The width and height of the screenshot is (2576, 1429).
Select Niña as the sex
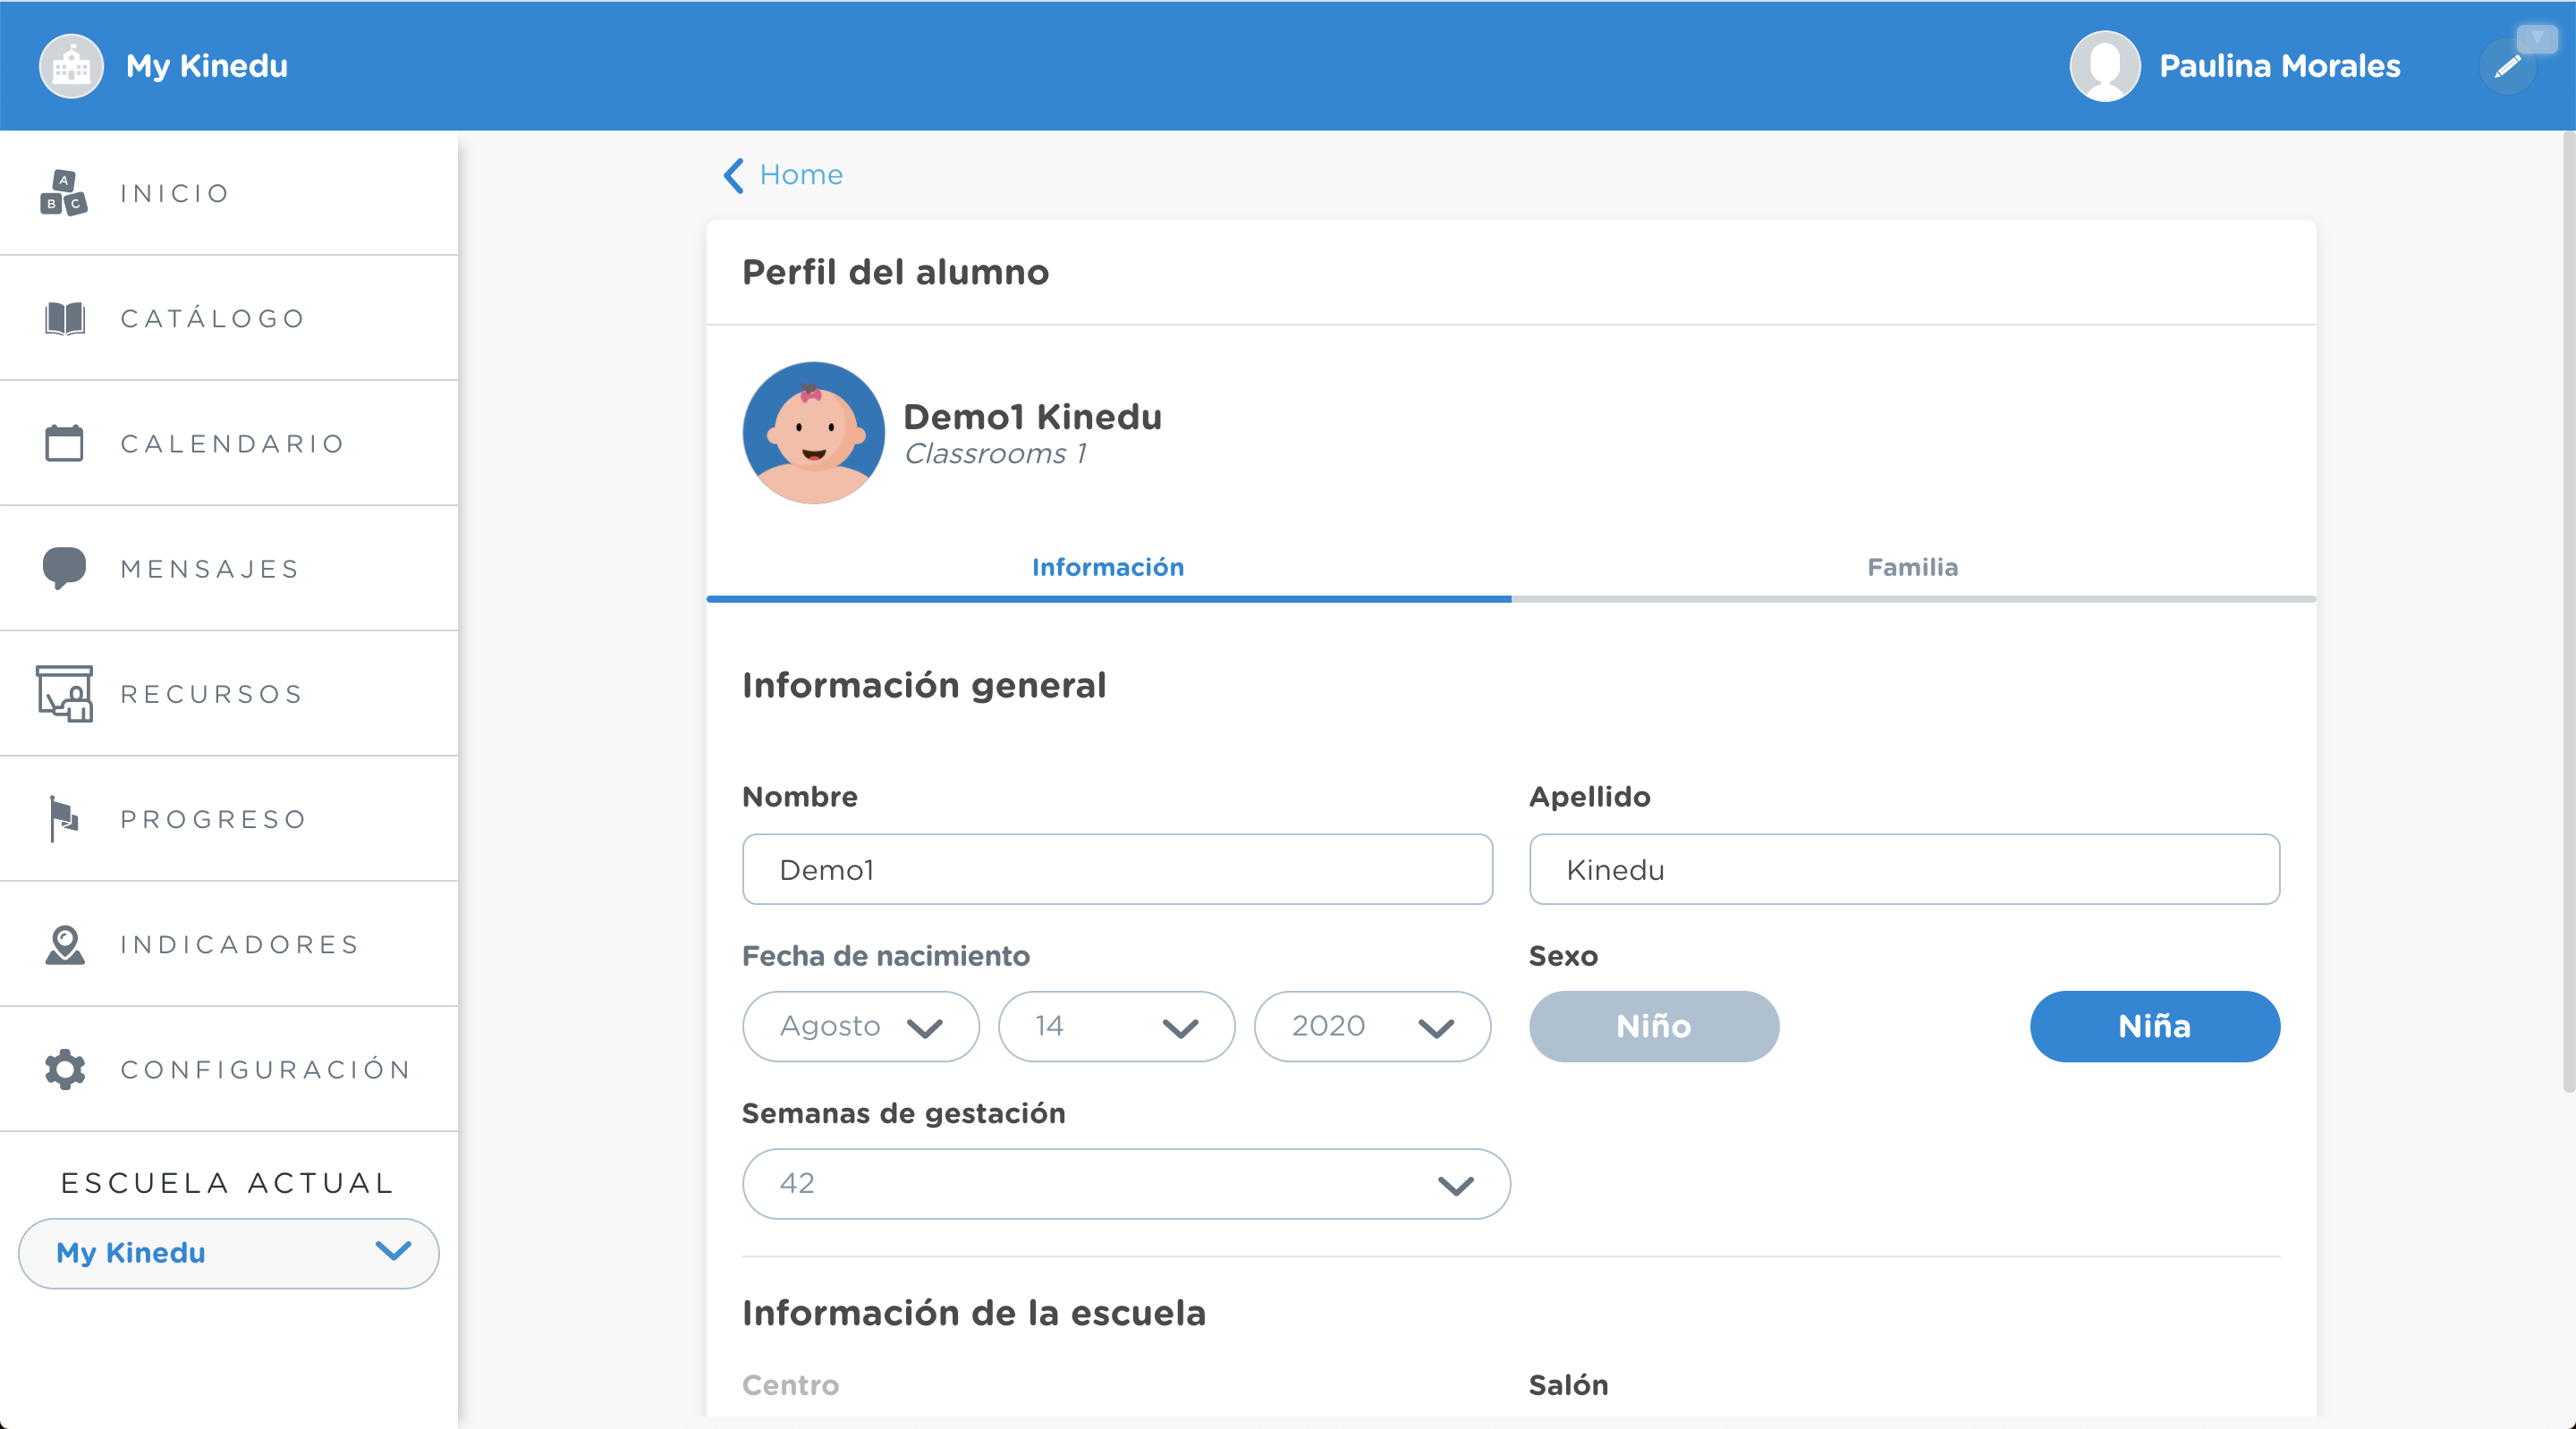(2155, 1026)
